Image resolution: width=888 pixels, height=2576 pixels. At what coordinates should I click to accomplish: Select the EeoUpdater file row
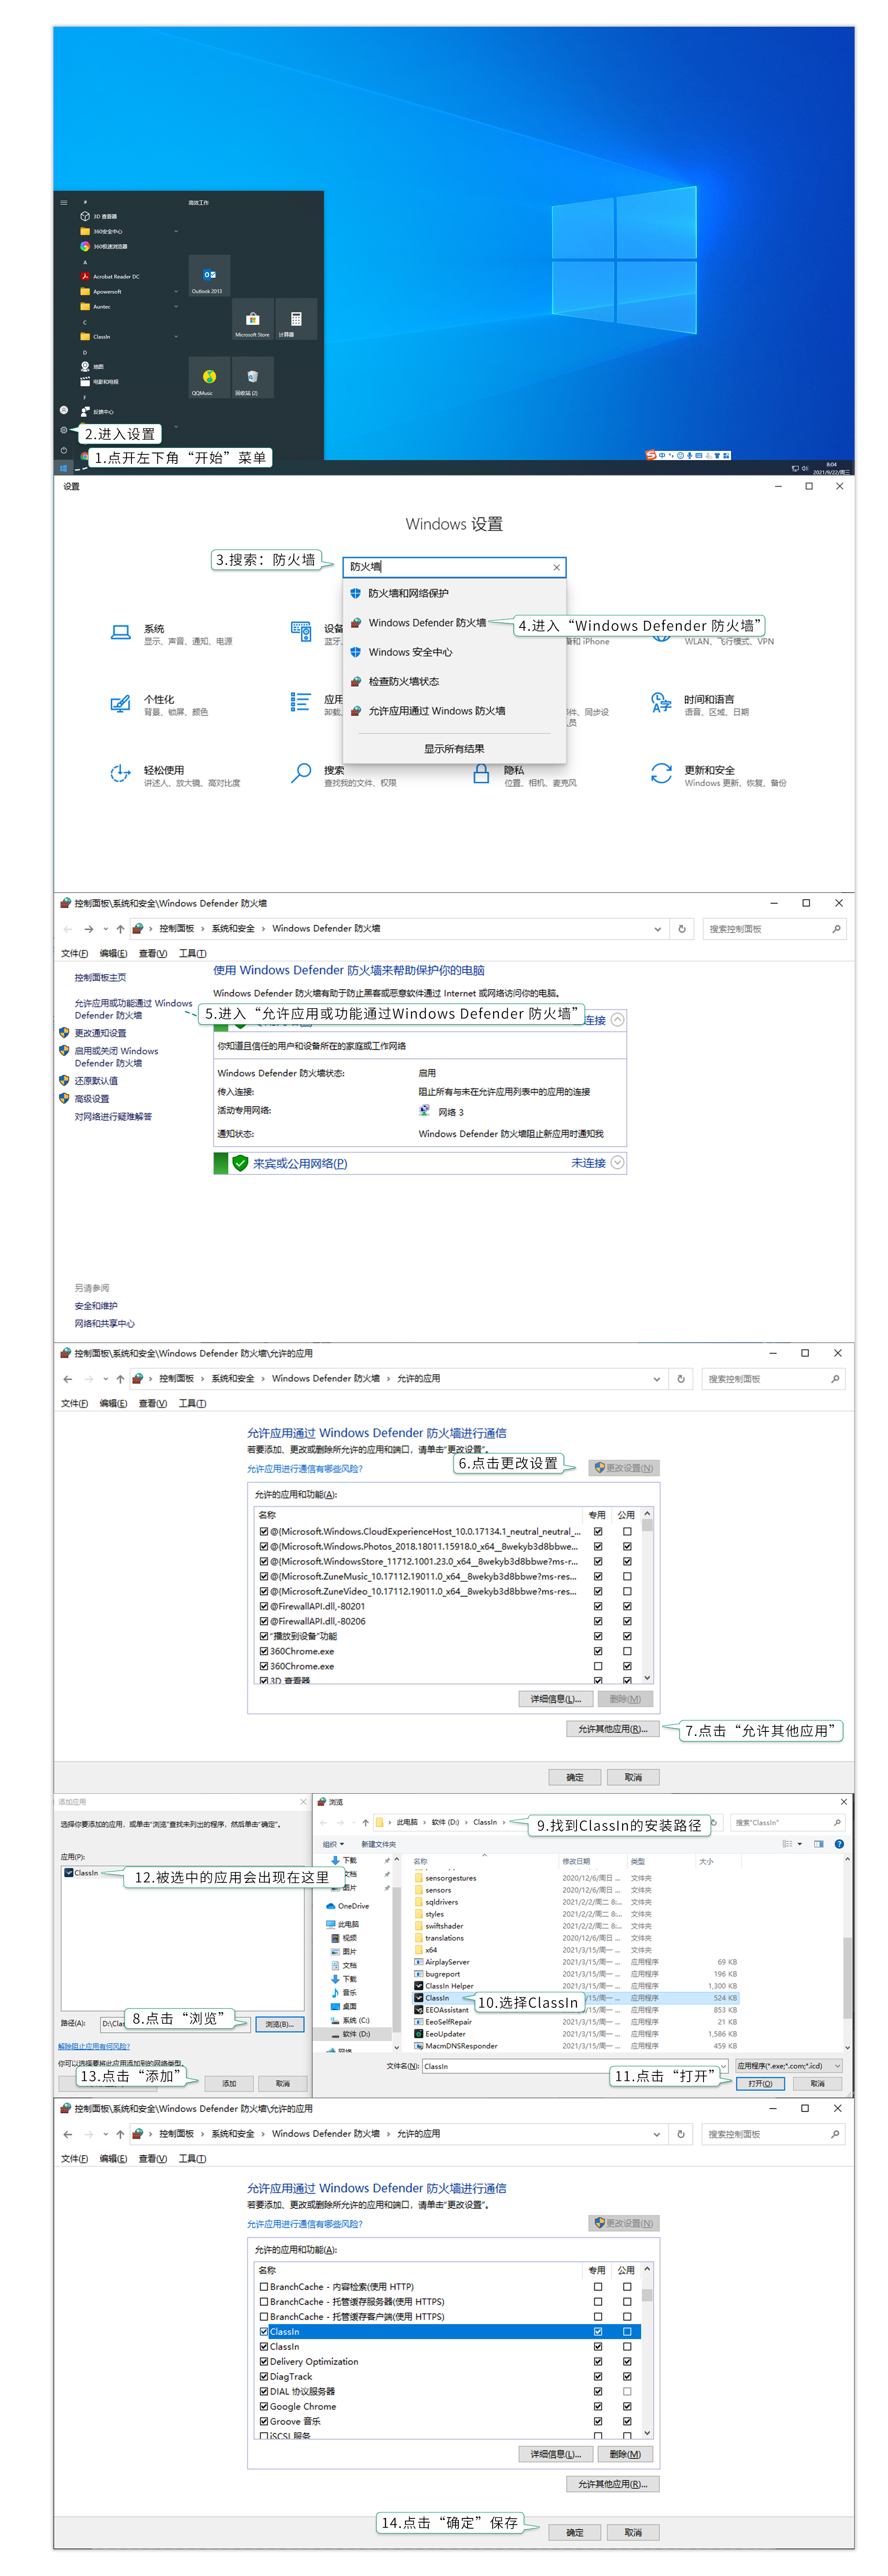point(577,2034)
